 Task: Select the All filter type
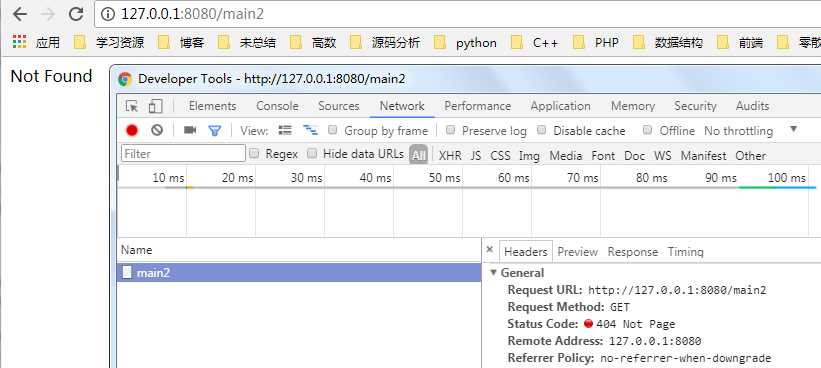tap(418, 154)
